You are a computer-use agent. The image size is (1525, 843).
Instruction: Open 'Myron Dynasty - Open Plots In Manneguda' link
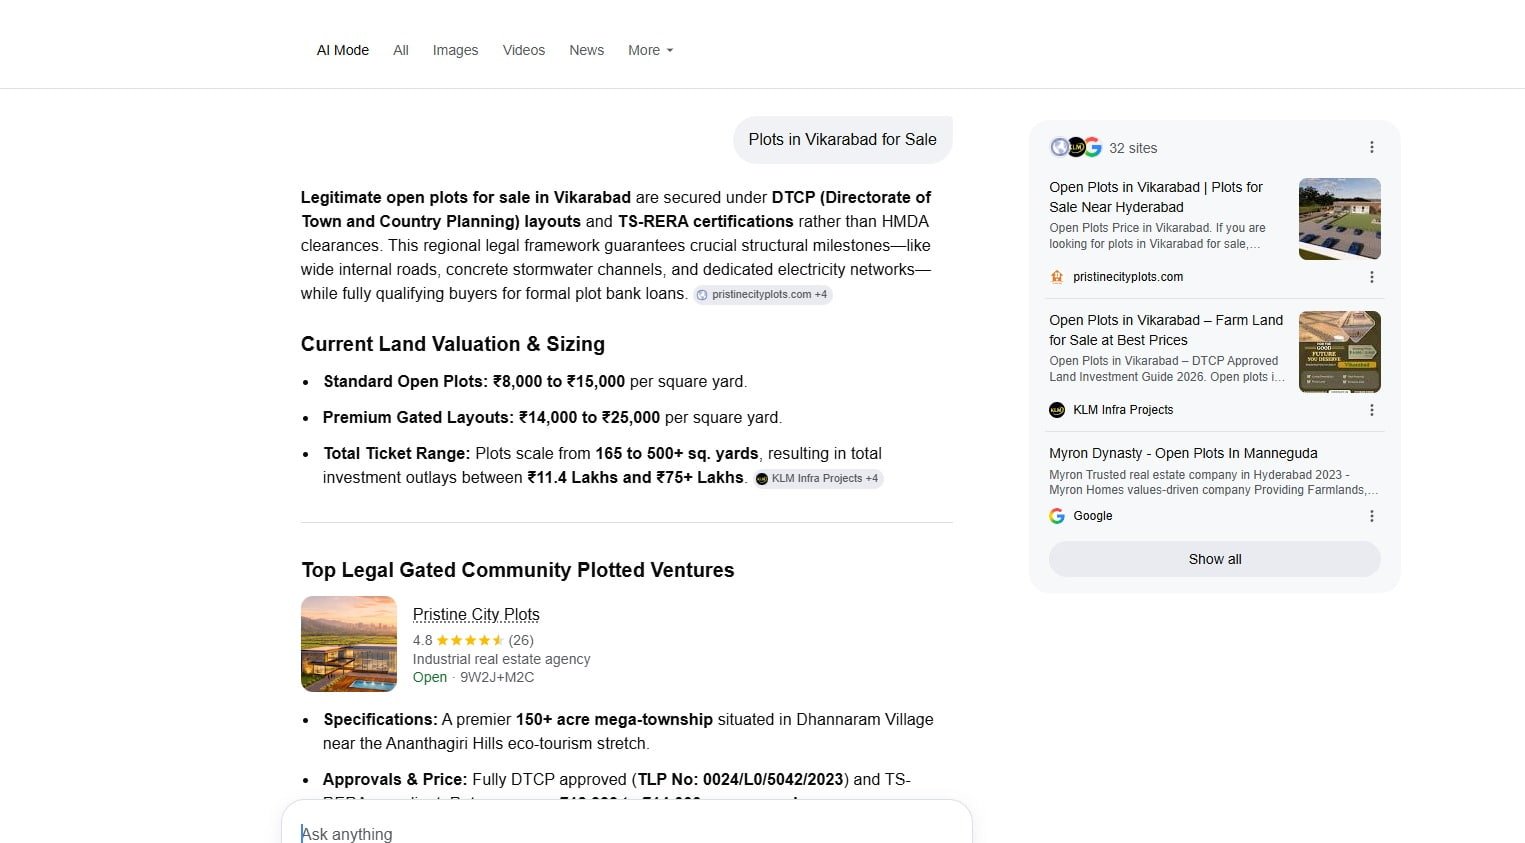click(x=1183, y=453)
